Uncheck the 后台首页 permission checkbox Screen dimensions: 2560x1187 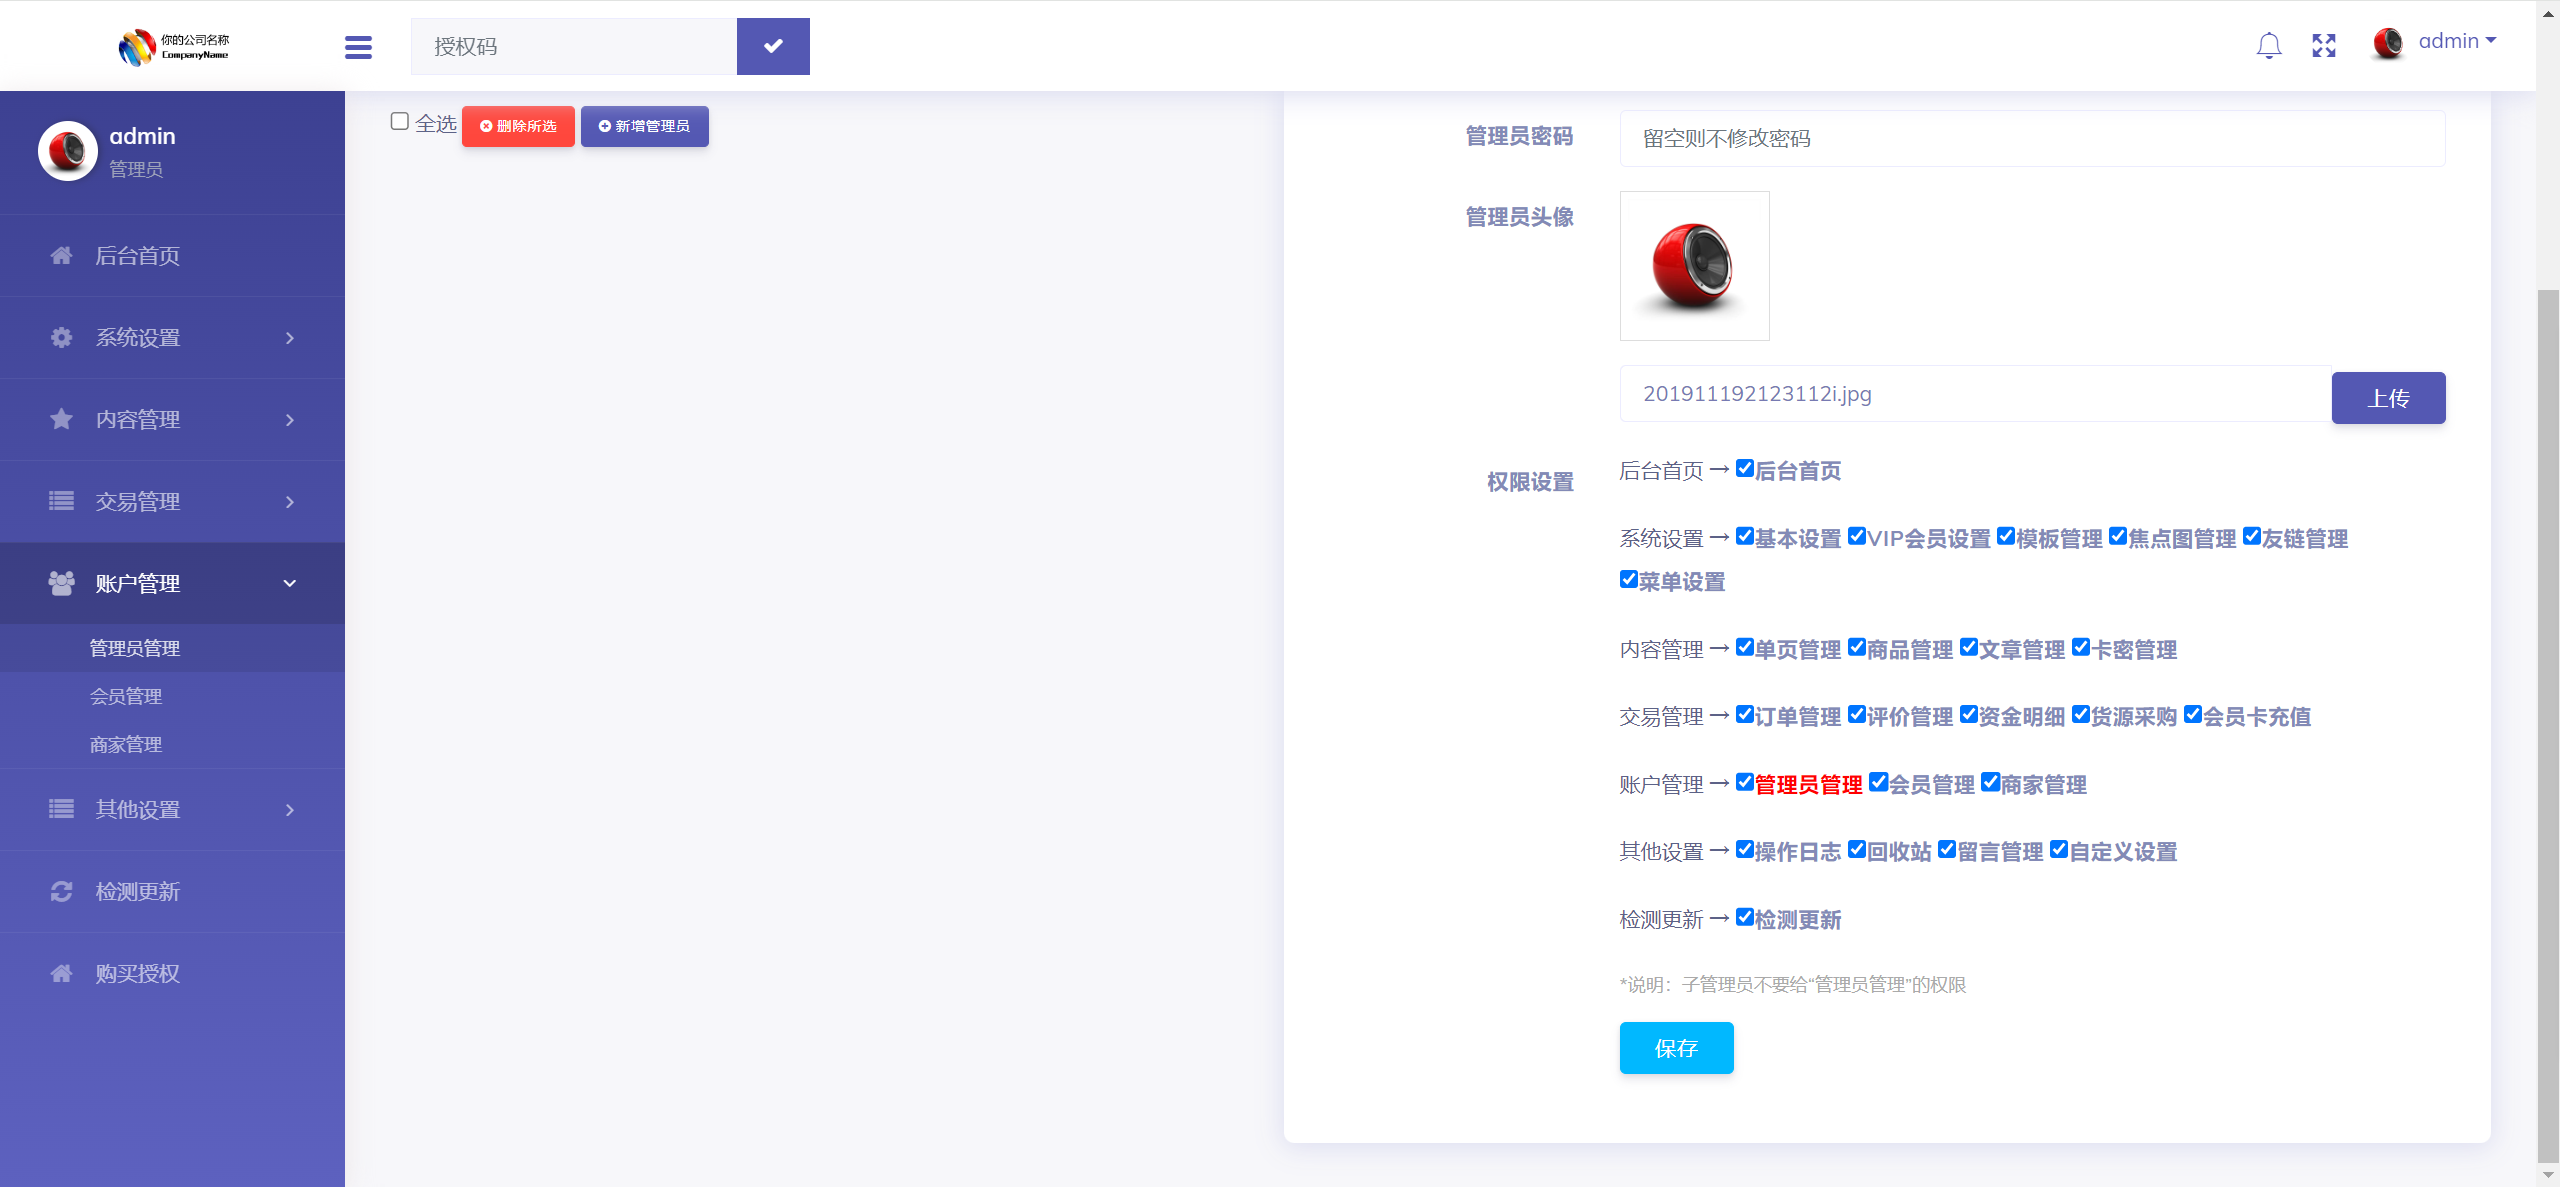coord(1745,468)
